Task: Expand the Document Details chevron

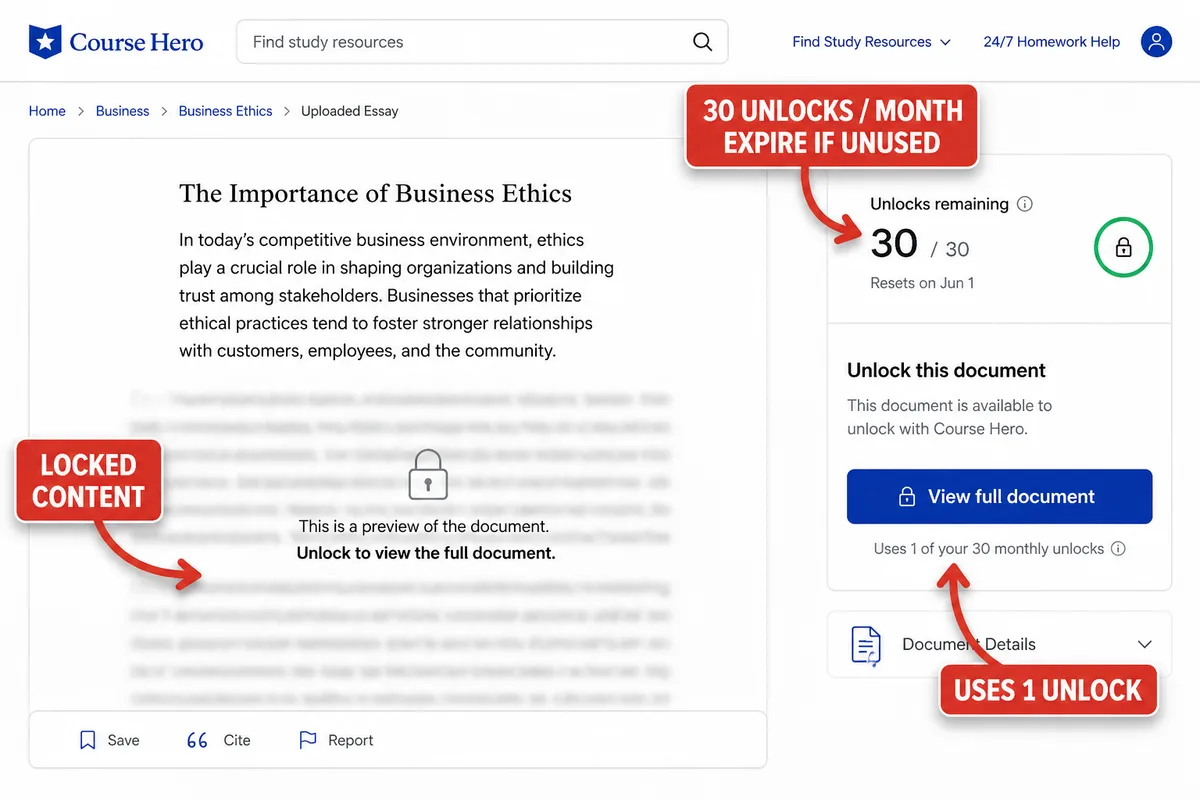Action: click(x=1145, y=645)
